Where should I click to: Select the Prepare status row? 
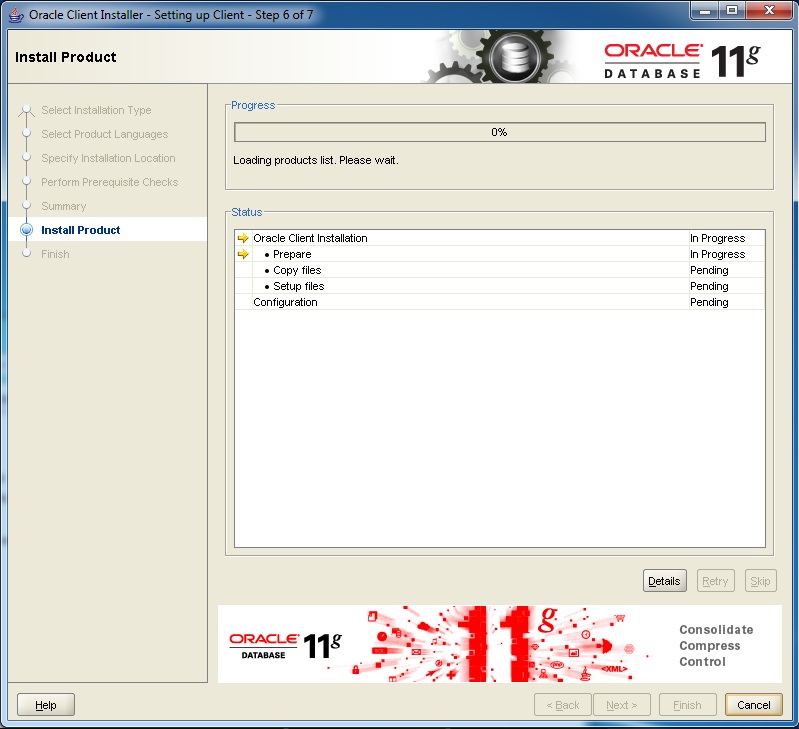[x=500, y=254]
